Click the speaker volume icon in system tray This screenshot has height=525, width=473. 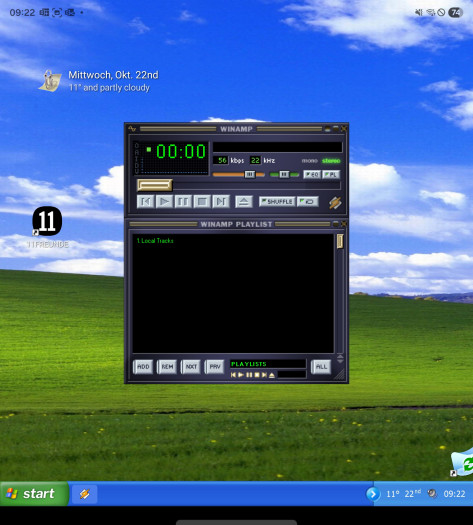pos(432,494)
